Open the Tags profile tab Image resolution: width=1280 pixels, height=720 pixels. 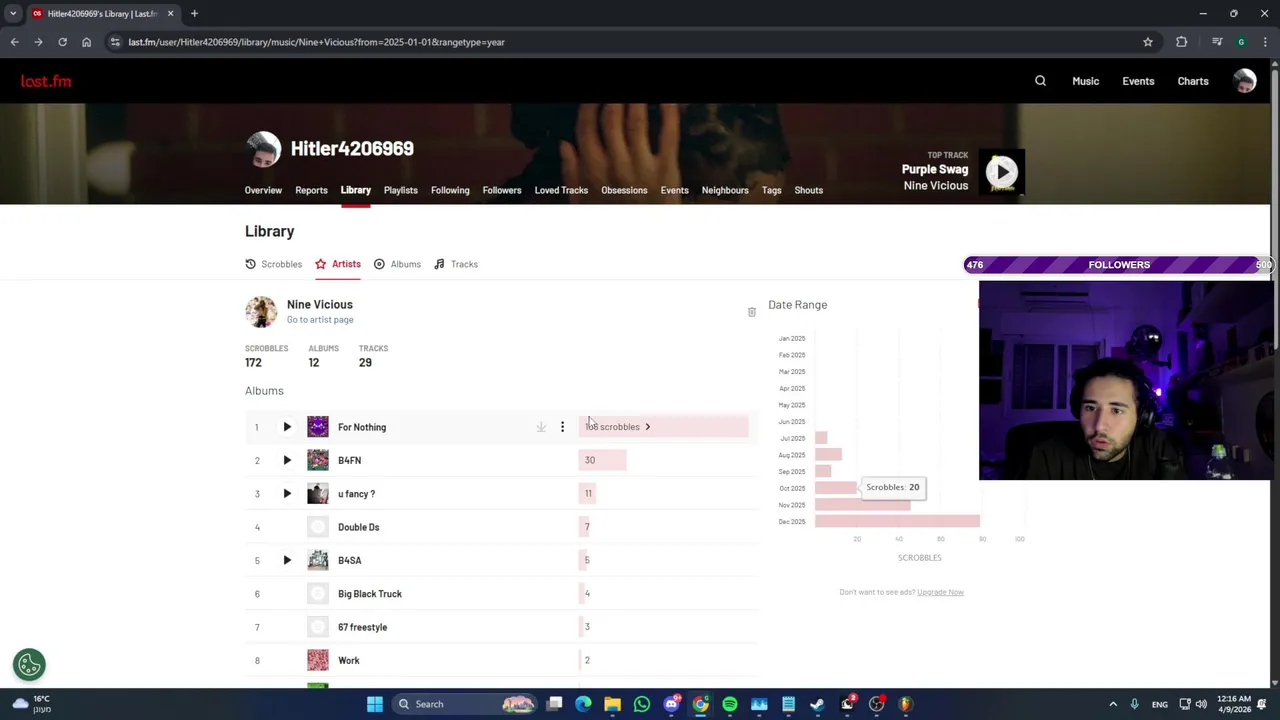771,190
